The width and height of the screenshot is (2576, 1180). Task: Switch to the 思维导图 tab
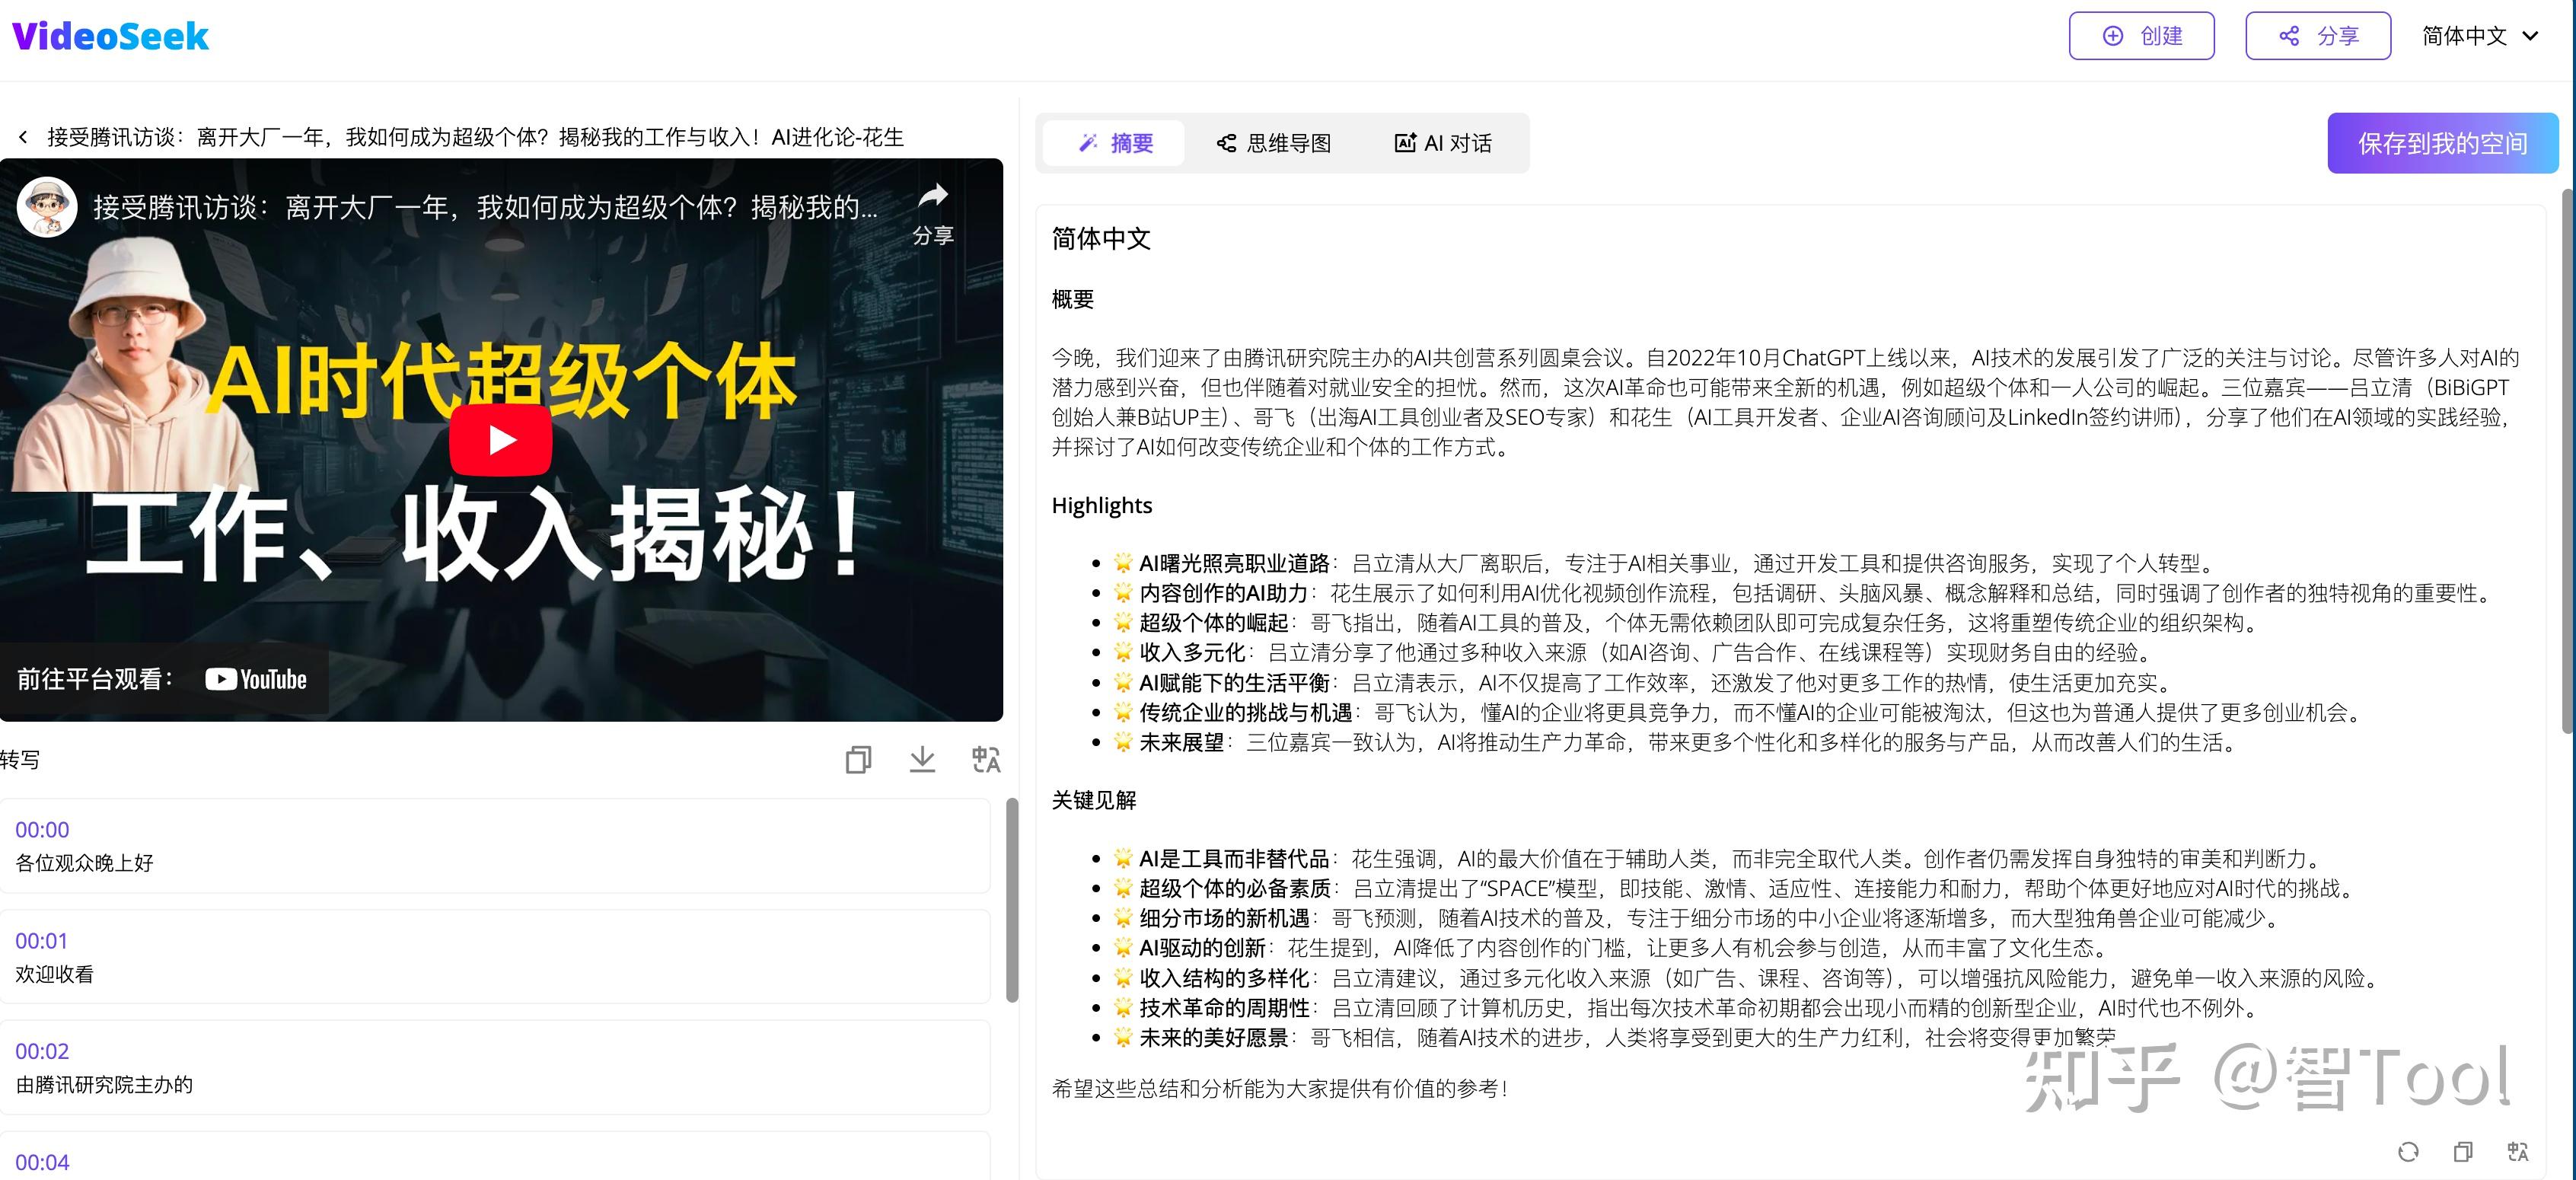(x=1273, y=143)
